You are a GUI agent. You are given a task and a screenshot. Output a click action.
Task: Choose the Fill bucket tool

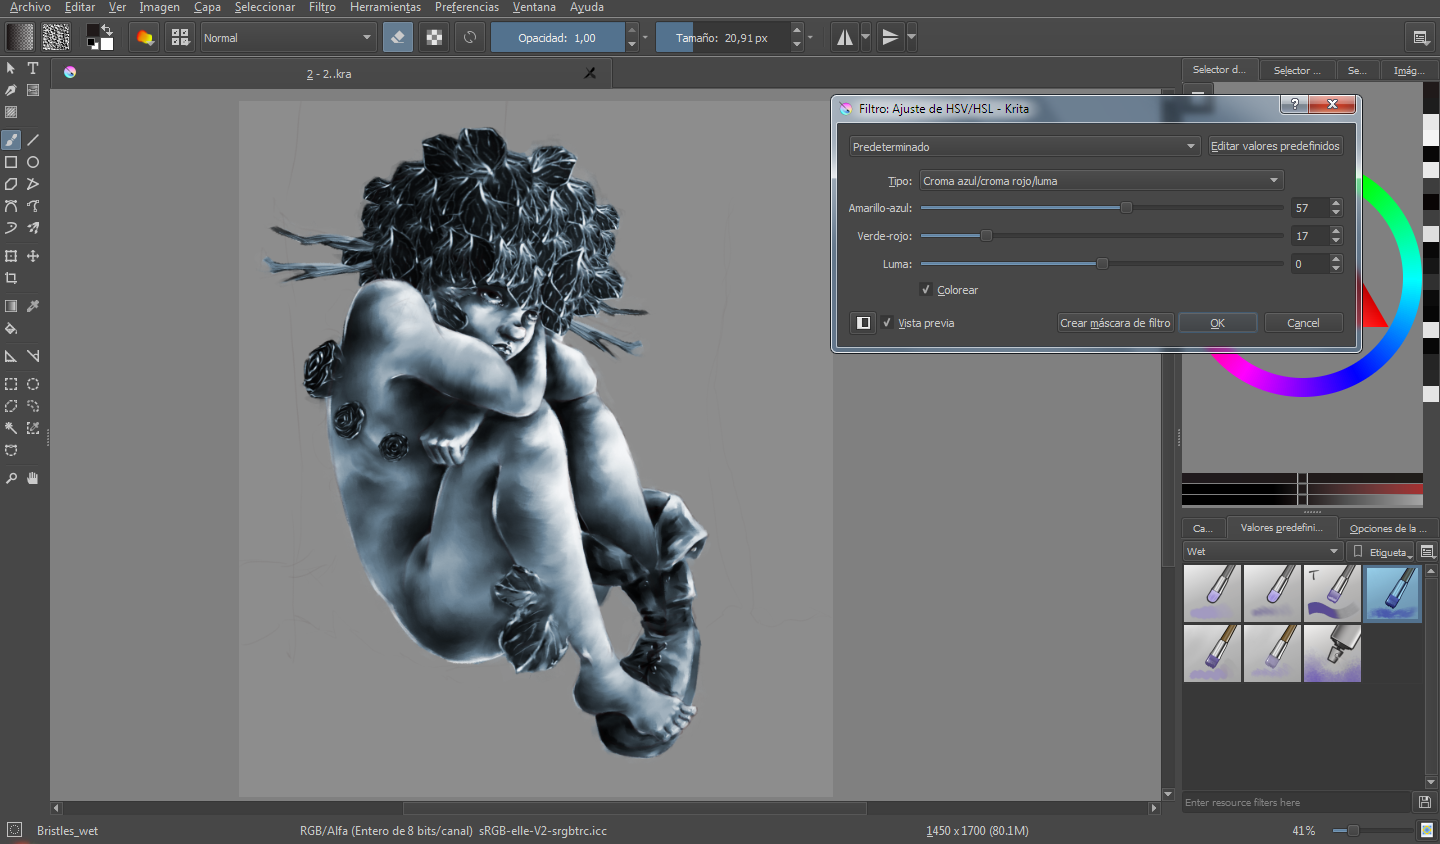[11, 328]
